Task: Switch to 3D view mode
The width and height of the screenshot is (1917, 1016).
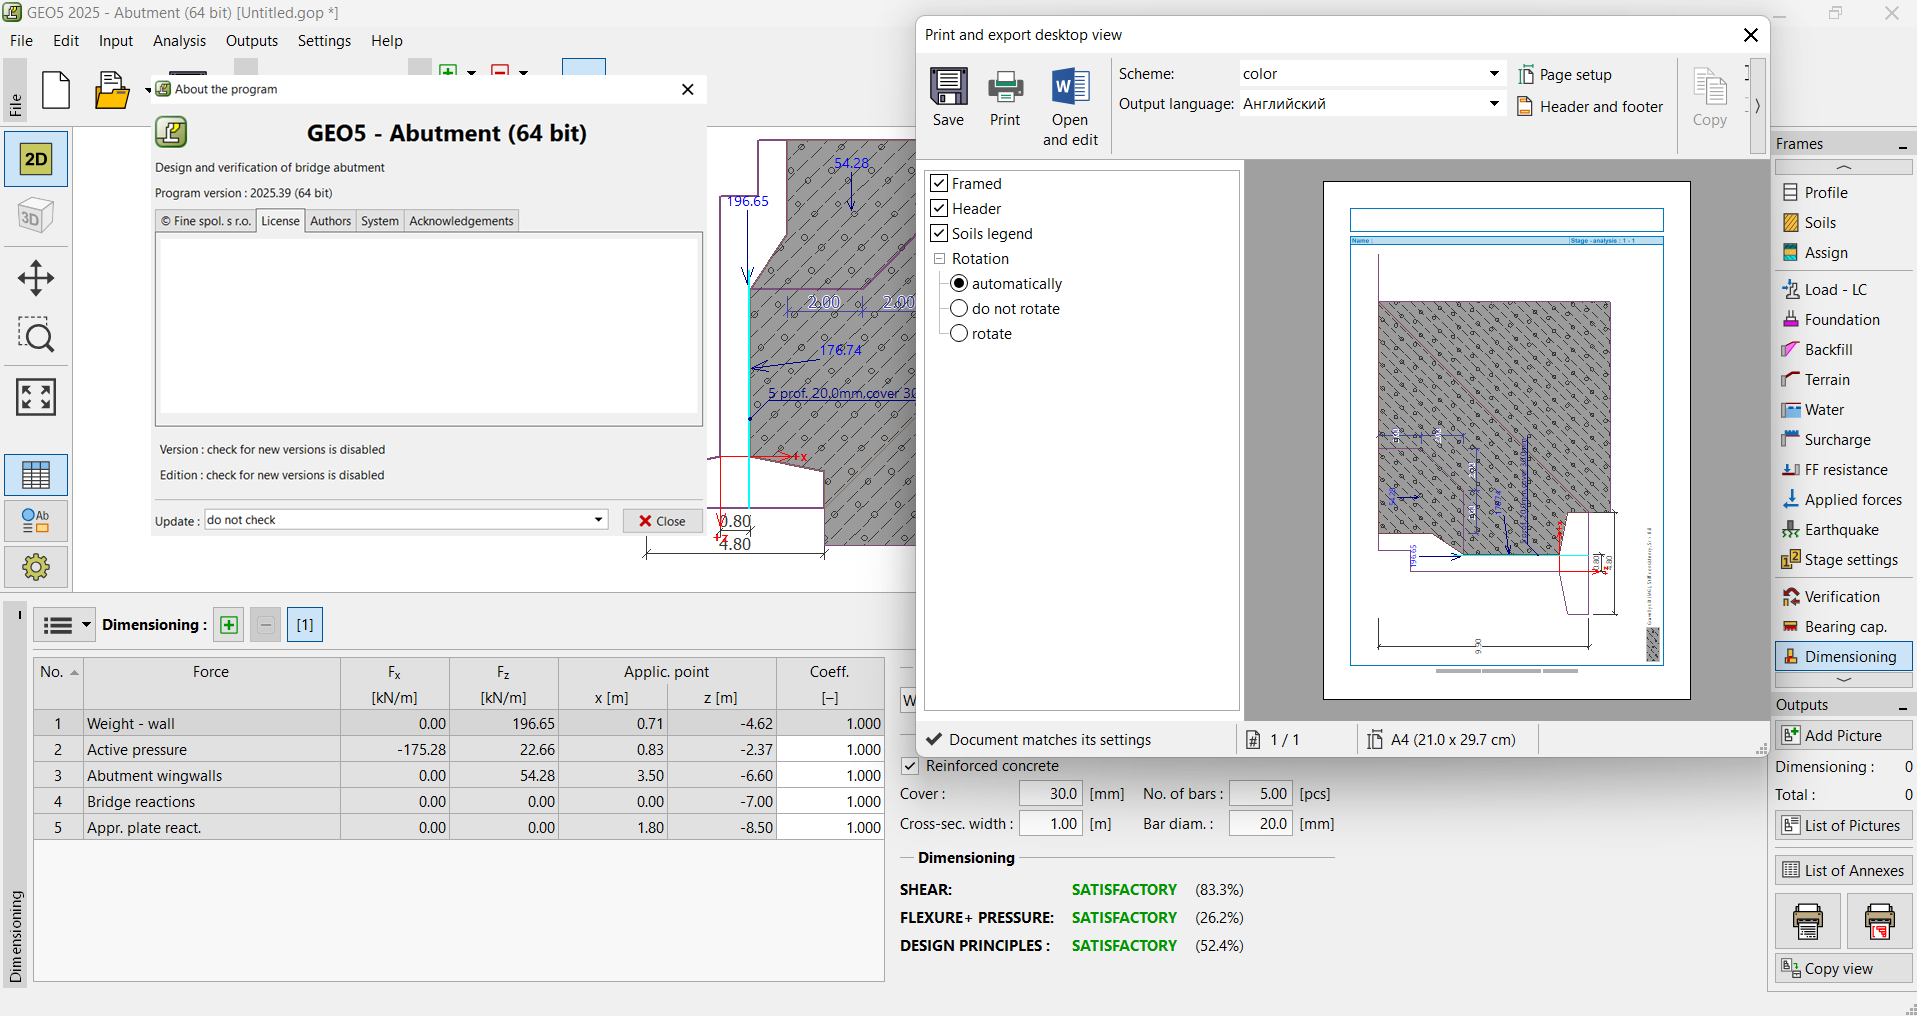Action: (x=36, y=215)
